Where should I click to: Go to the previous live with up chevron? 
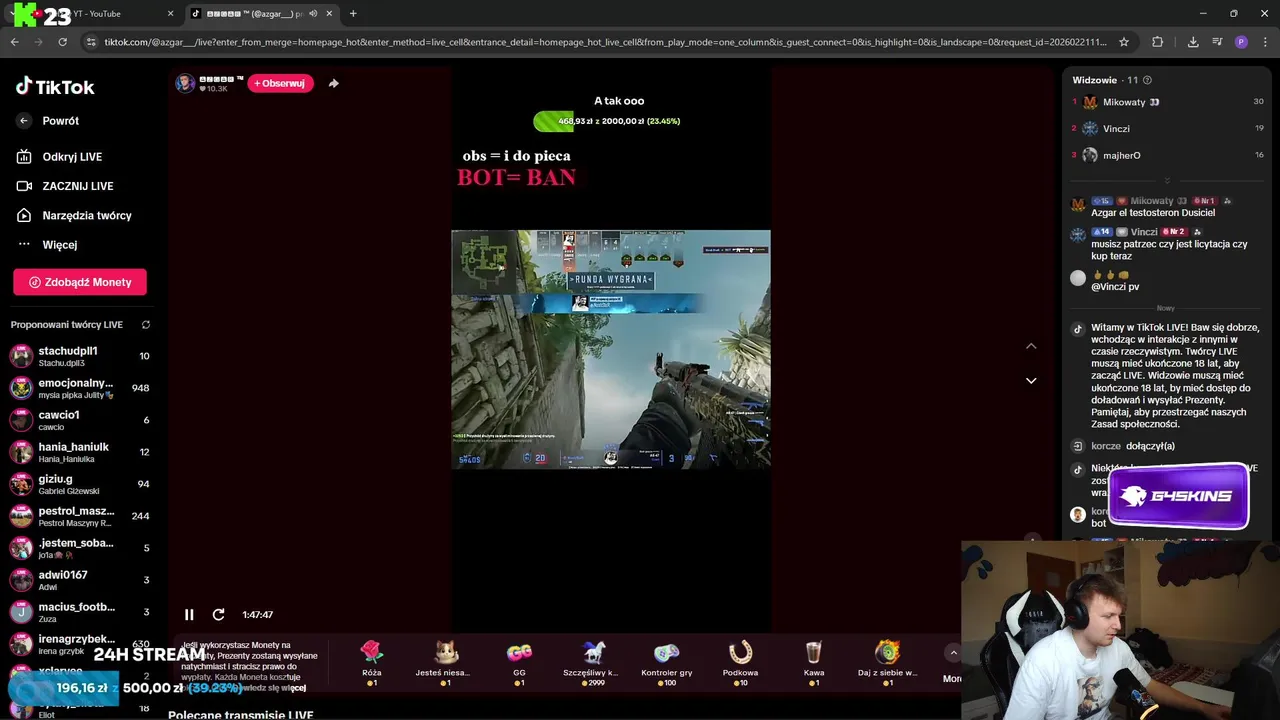pyautogui.click(x=1031, y=346)
